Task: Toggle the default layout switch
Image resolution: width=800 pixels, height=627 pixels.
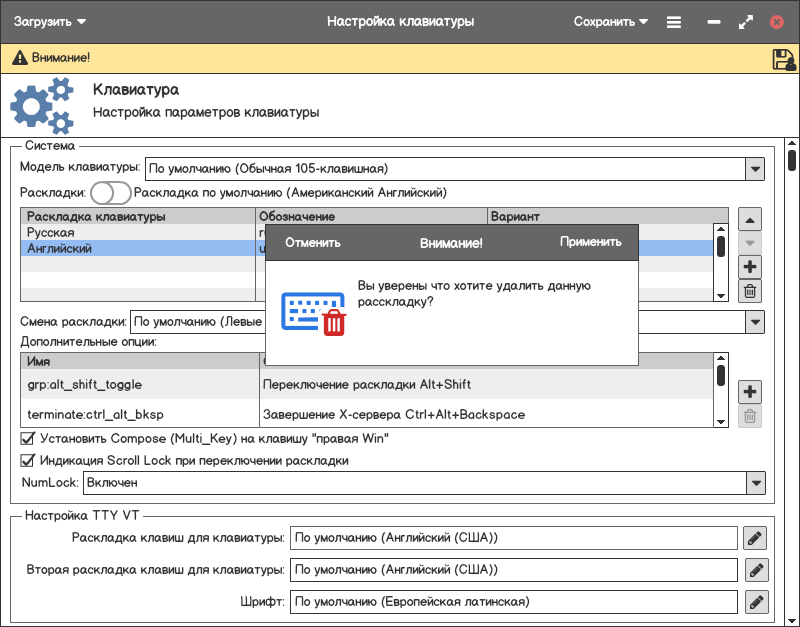Action: click(110, 192)
